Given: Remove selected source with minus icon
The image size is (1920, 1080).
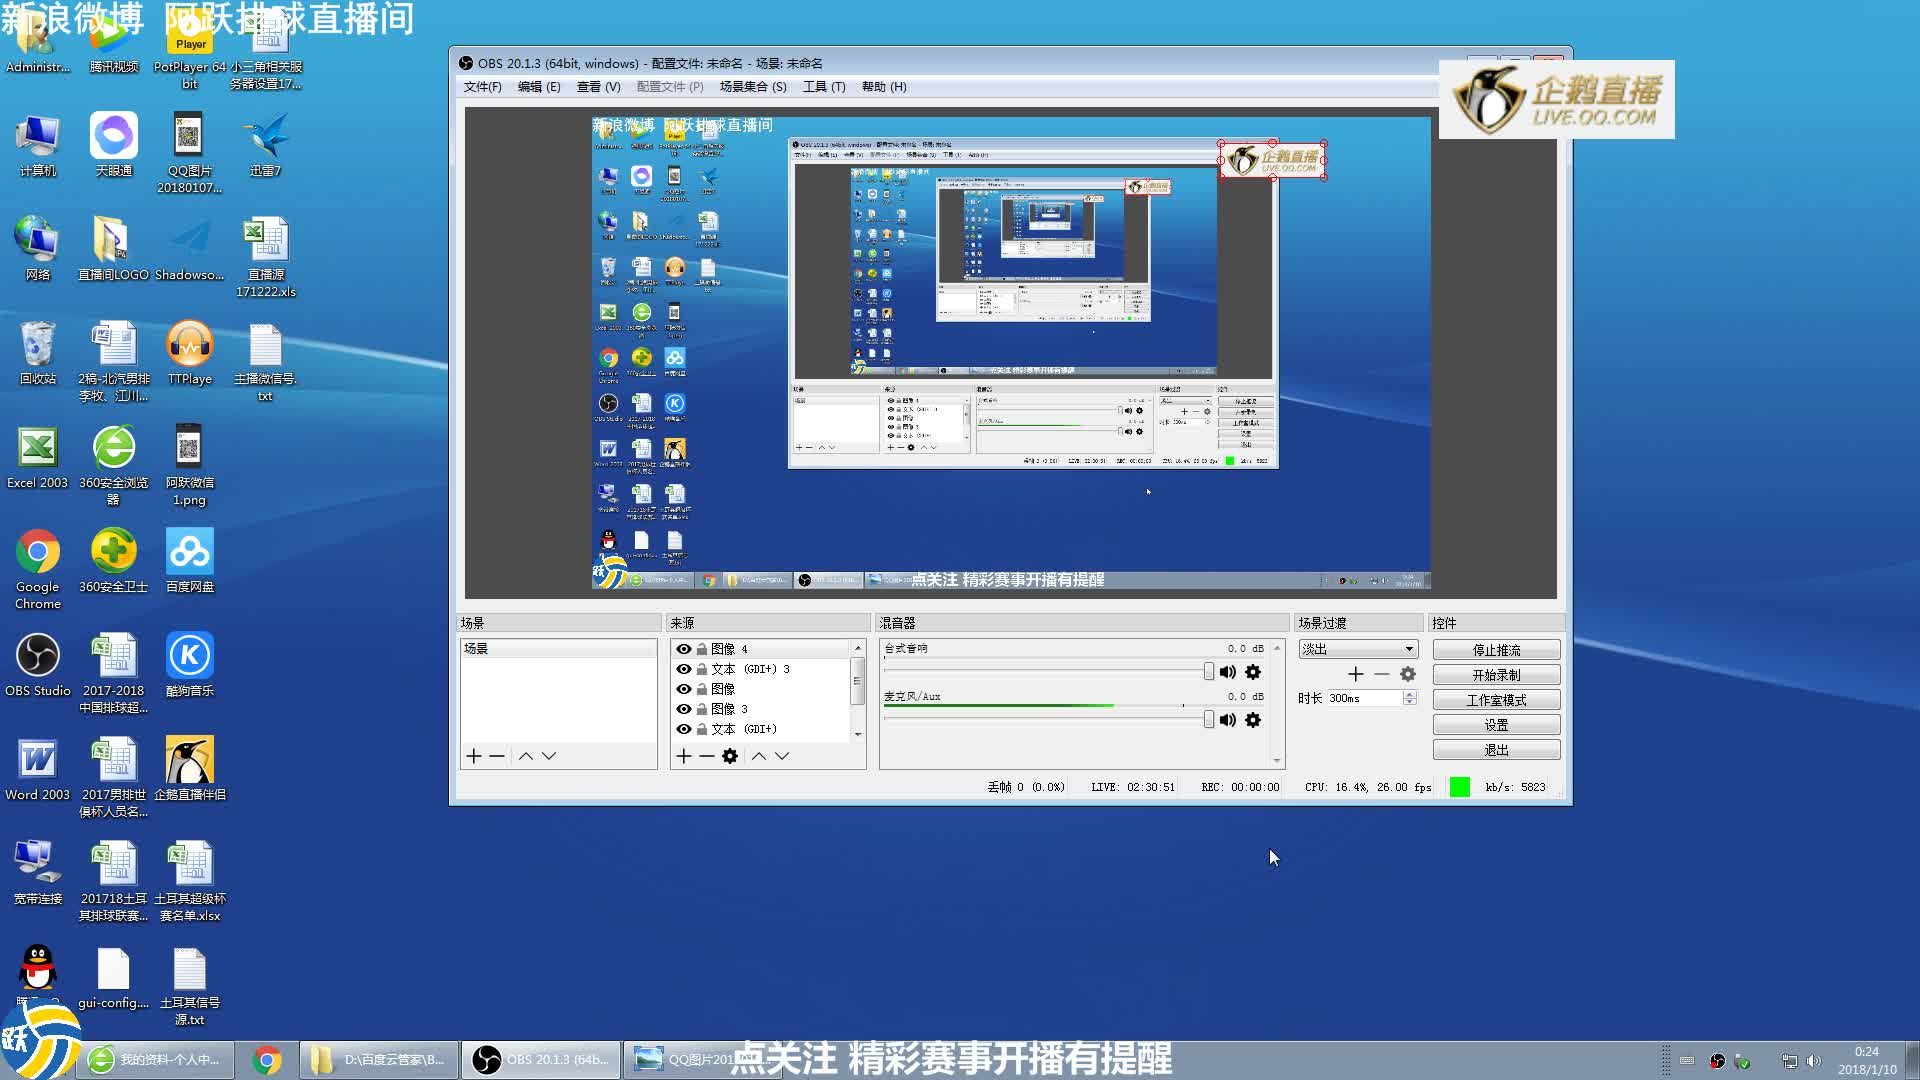Looking at the screenshot, I should (706, 756).
